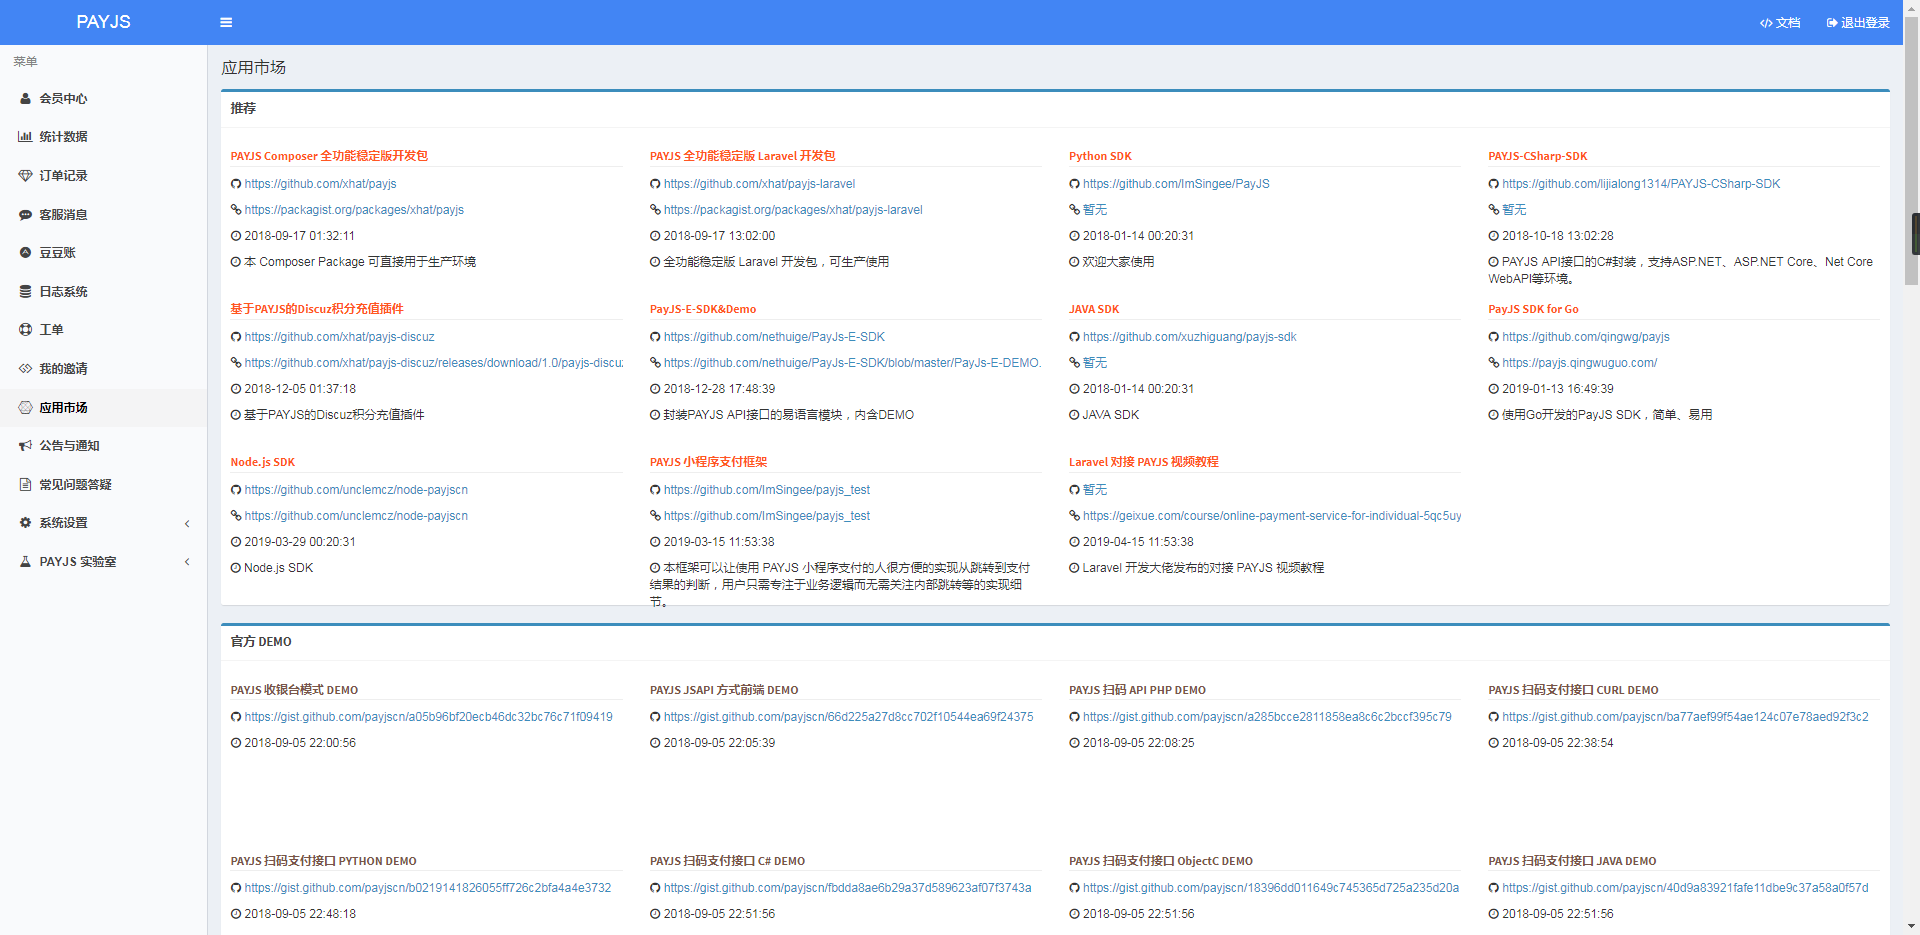
Task: Open 扫码支付接口 PYTHON DEMO gist link
Action: (x=428, y=888)
